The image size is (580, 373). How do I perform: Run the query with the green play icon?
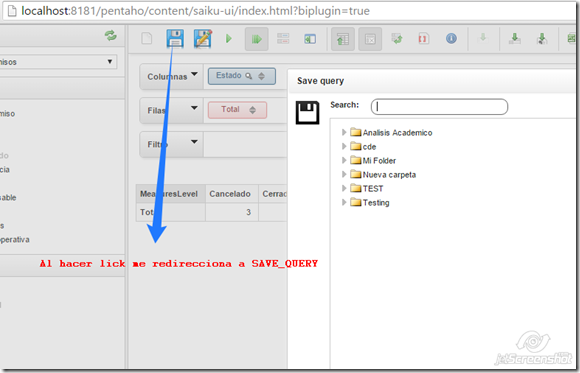[x=229, y=38]
